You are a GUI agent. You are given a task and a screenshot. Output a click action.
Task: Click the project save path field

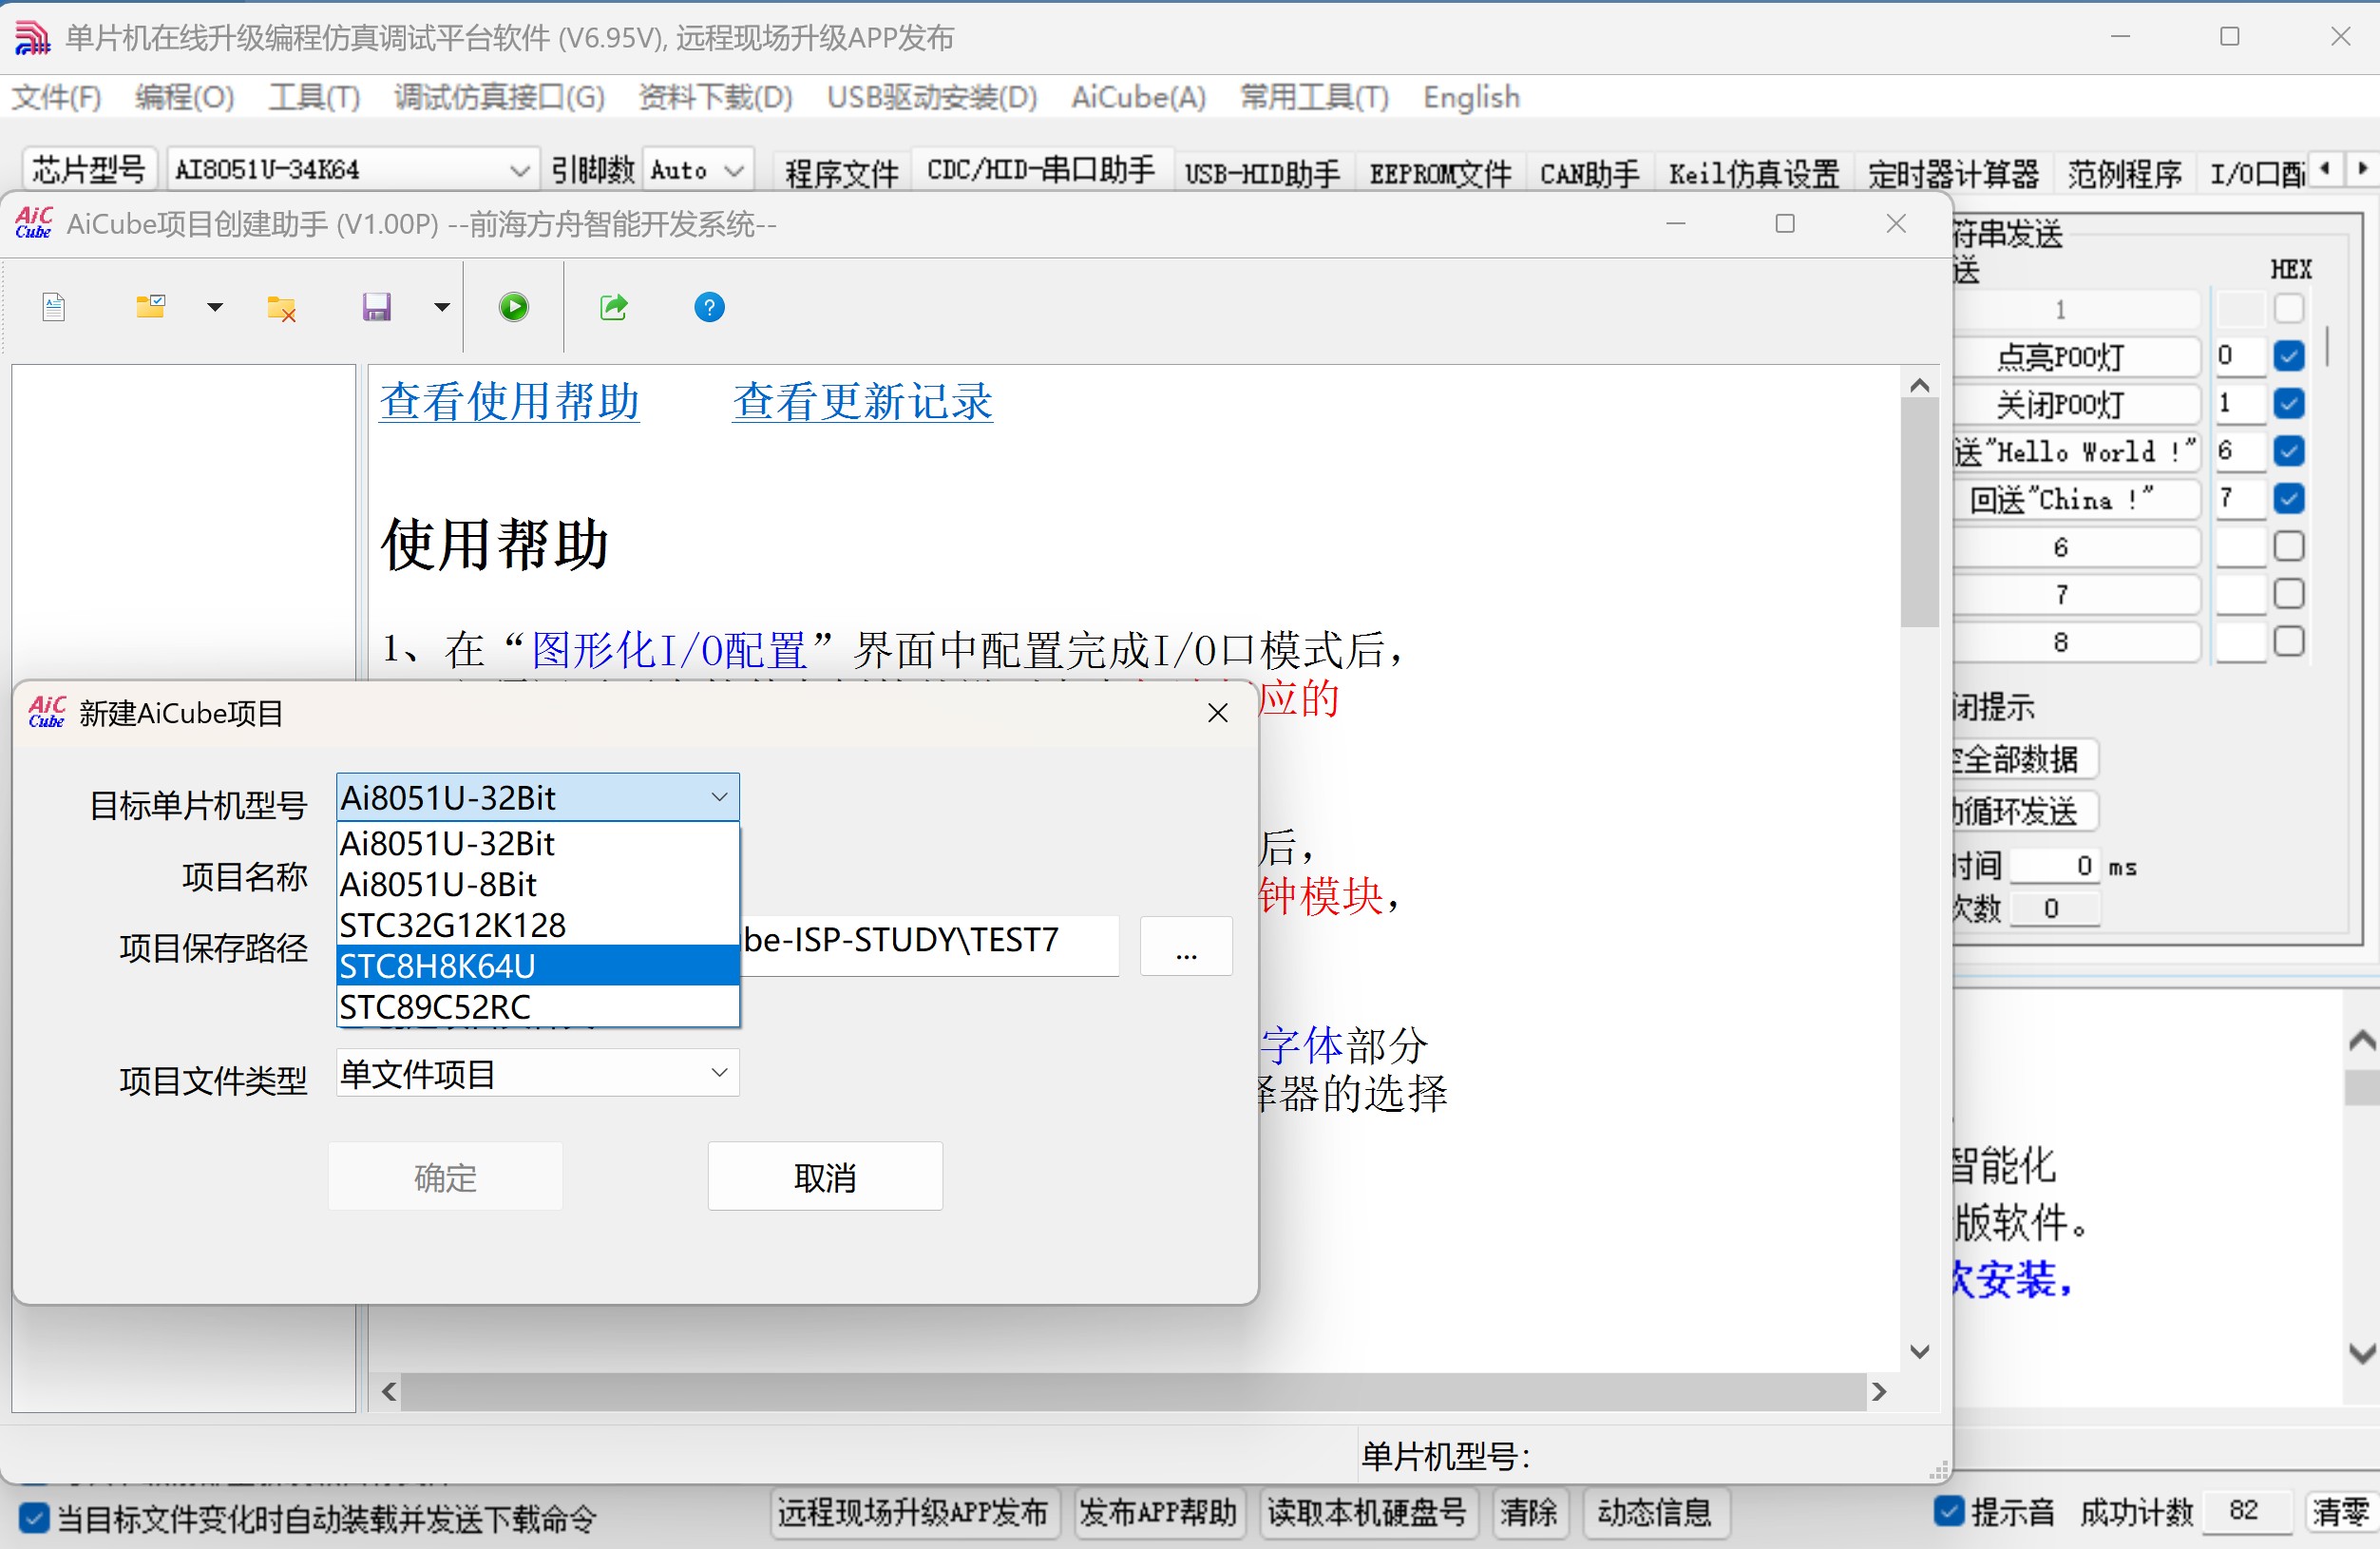click(929, 944)
